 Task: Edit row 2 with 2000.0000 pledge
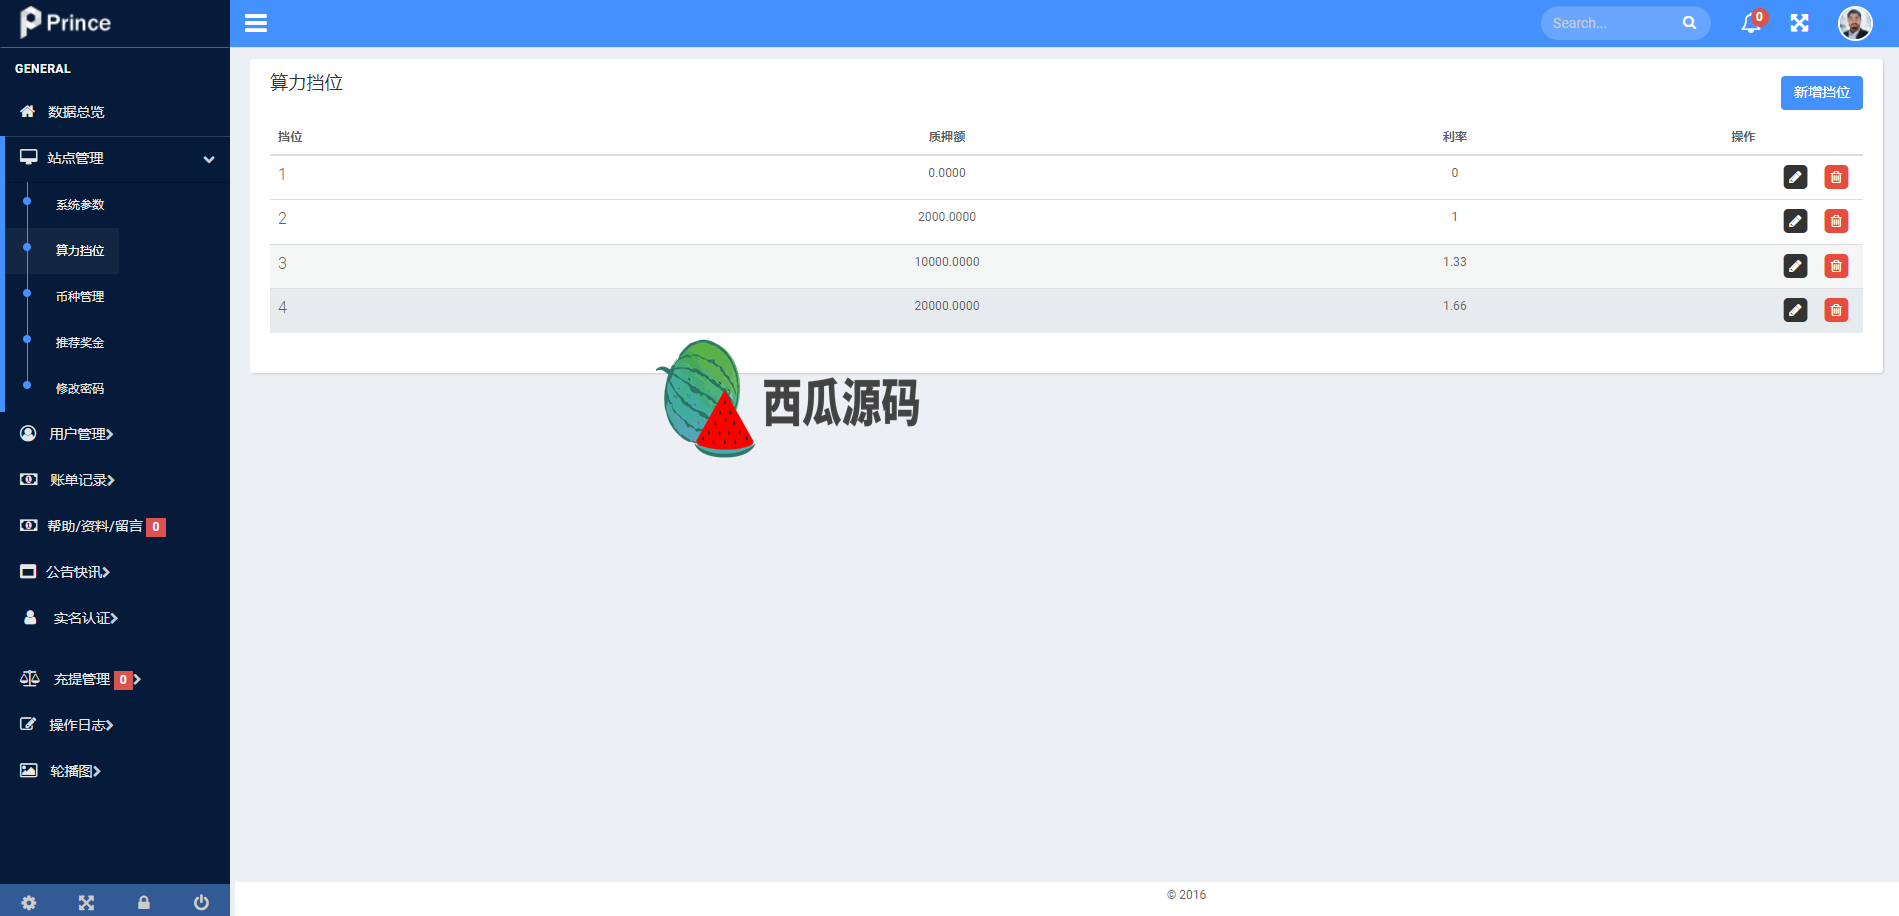[x=1796, y=221]
